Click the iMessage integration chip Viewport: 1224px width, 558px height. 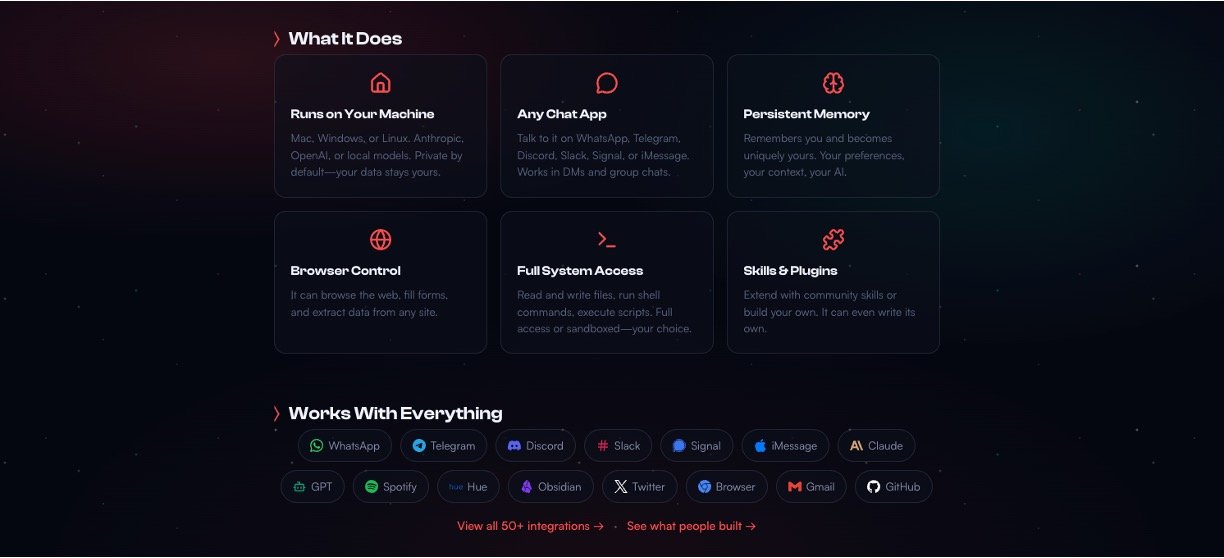[x=785, y=446]
